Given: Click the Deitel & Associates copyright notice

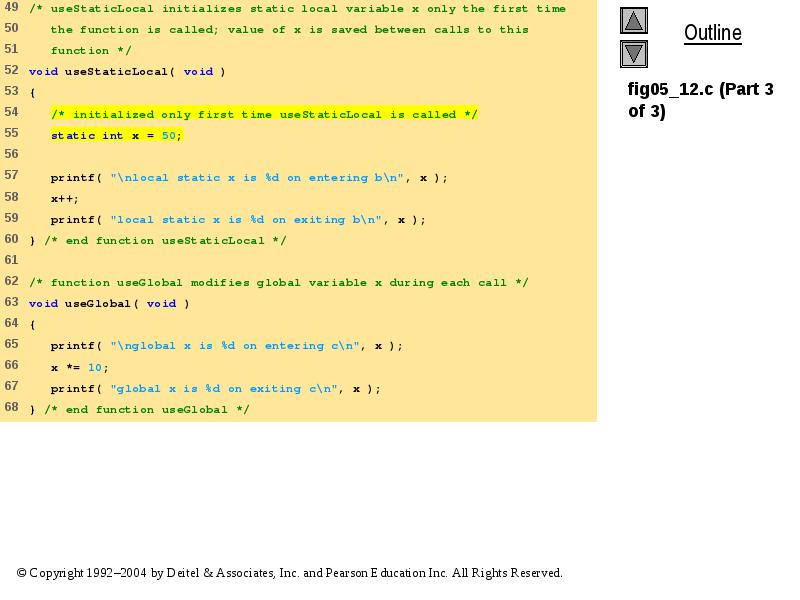Looking at the screenshot, I should tap(289, 573).
